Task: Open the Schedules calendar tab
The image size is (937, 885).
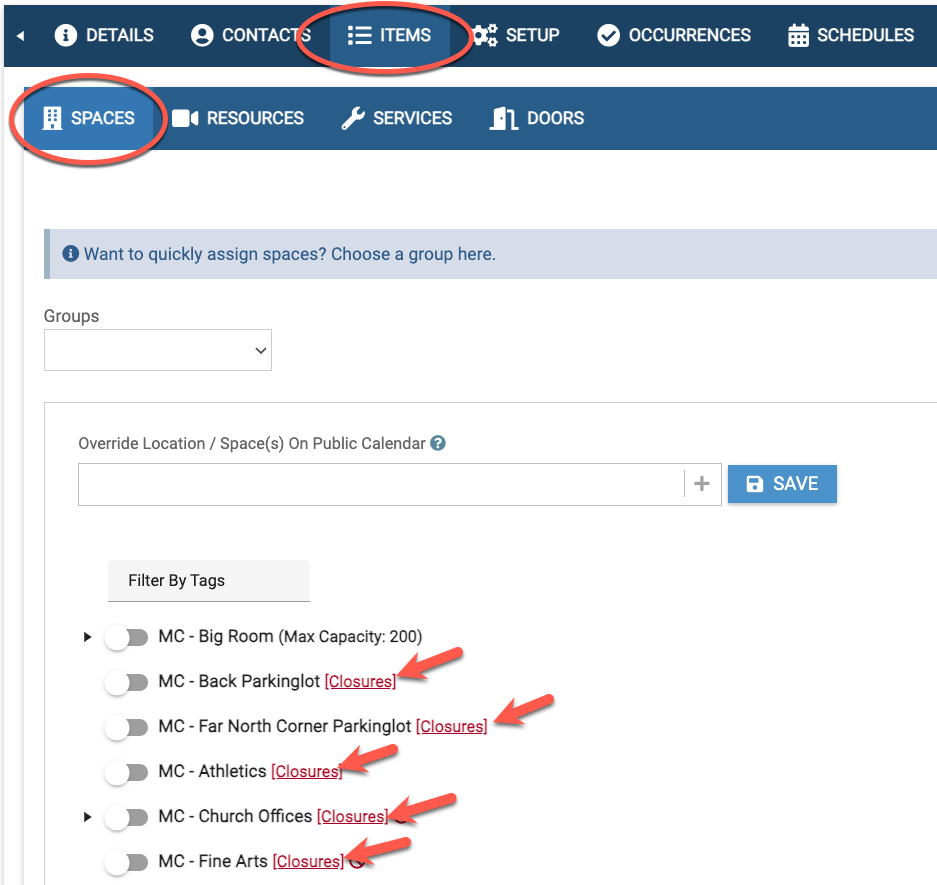Action: point(851,35)
